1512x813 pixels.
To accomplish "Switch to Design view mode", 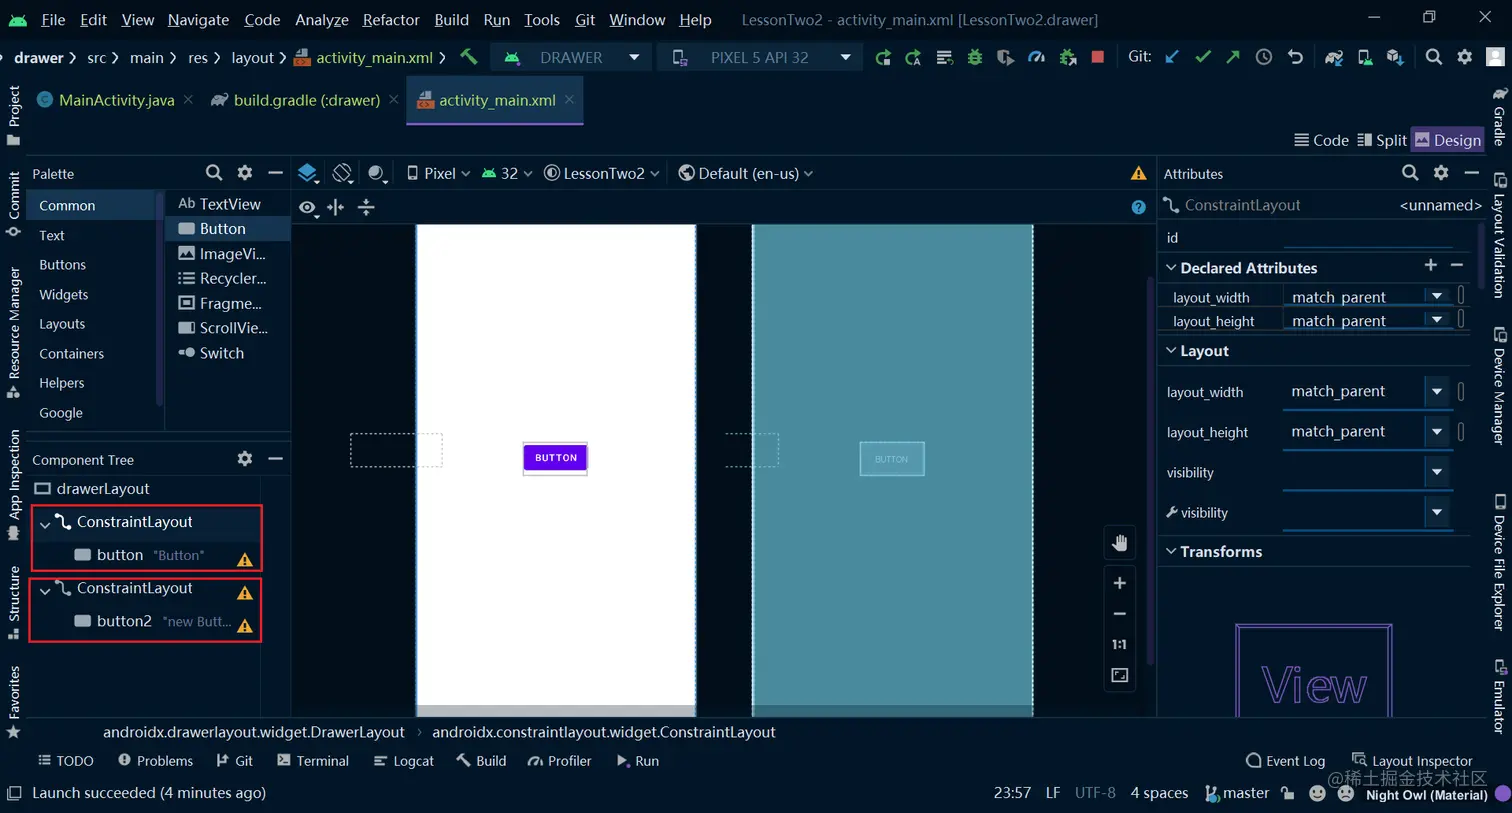I will pyautogui.click(x=1448, y=140).
